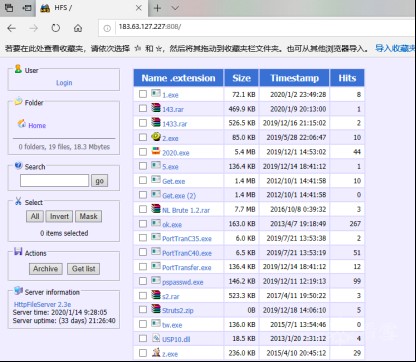
Task: Click the 267 hits cell for ok.exe
Action: [x=347, y=223]
